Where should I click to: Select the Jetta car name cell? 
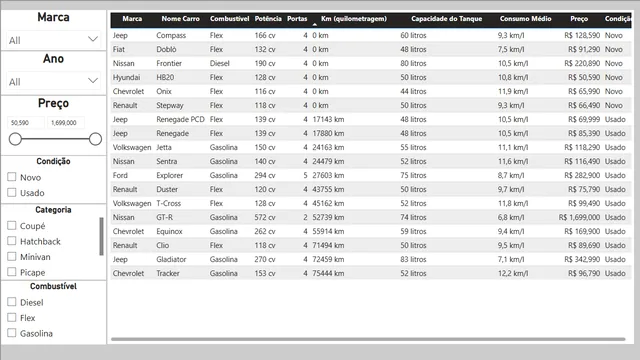point(164,147)
